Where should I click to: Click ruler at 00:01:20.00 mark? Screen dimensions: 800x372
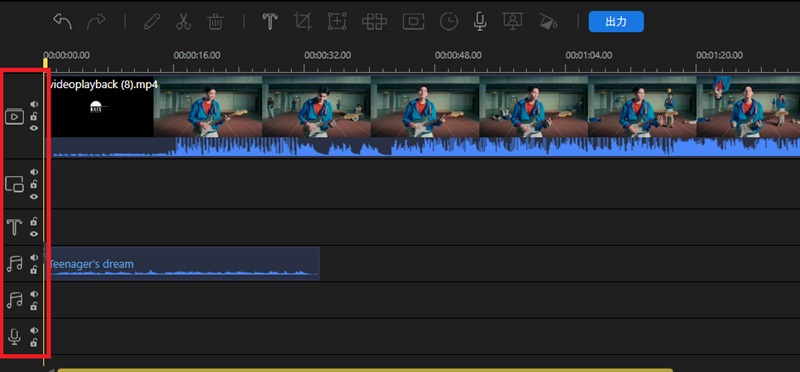click(719, 55)
